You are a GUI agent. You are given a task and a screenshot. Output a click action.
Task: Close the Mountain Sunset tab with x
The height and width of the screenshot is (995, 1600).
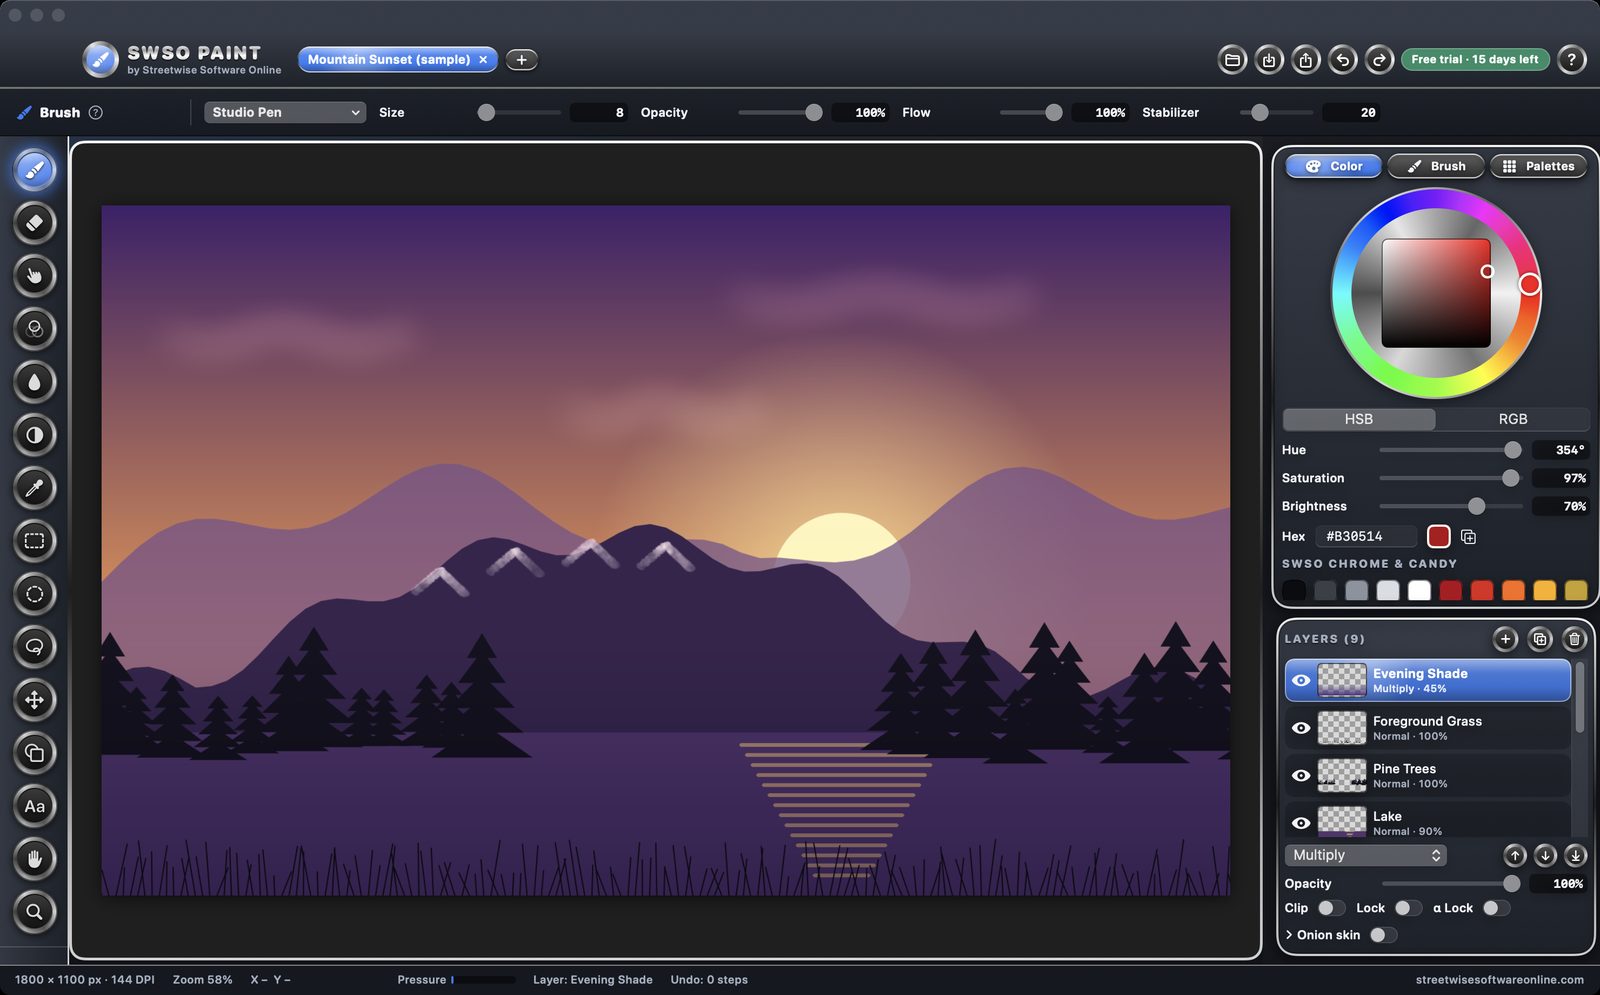(x=483, y=60)
